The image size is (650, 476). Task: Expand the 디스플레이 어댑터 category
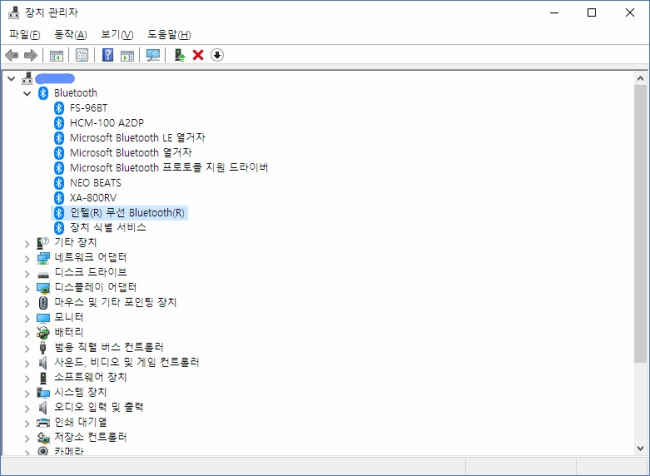coord(27,289)
